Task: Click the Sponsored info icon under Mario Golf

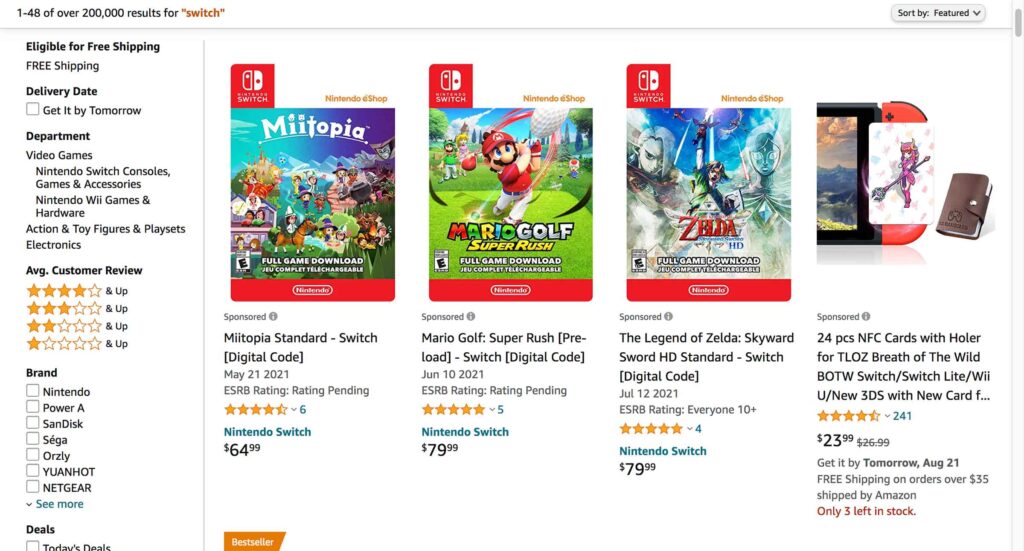Action: (x=471, y=317)
